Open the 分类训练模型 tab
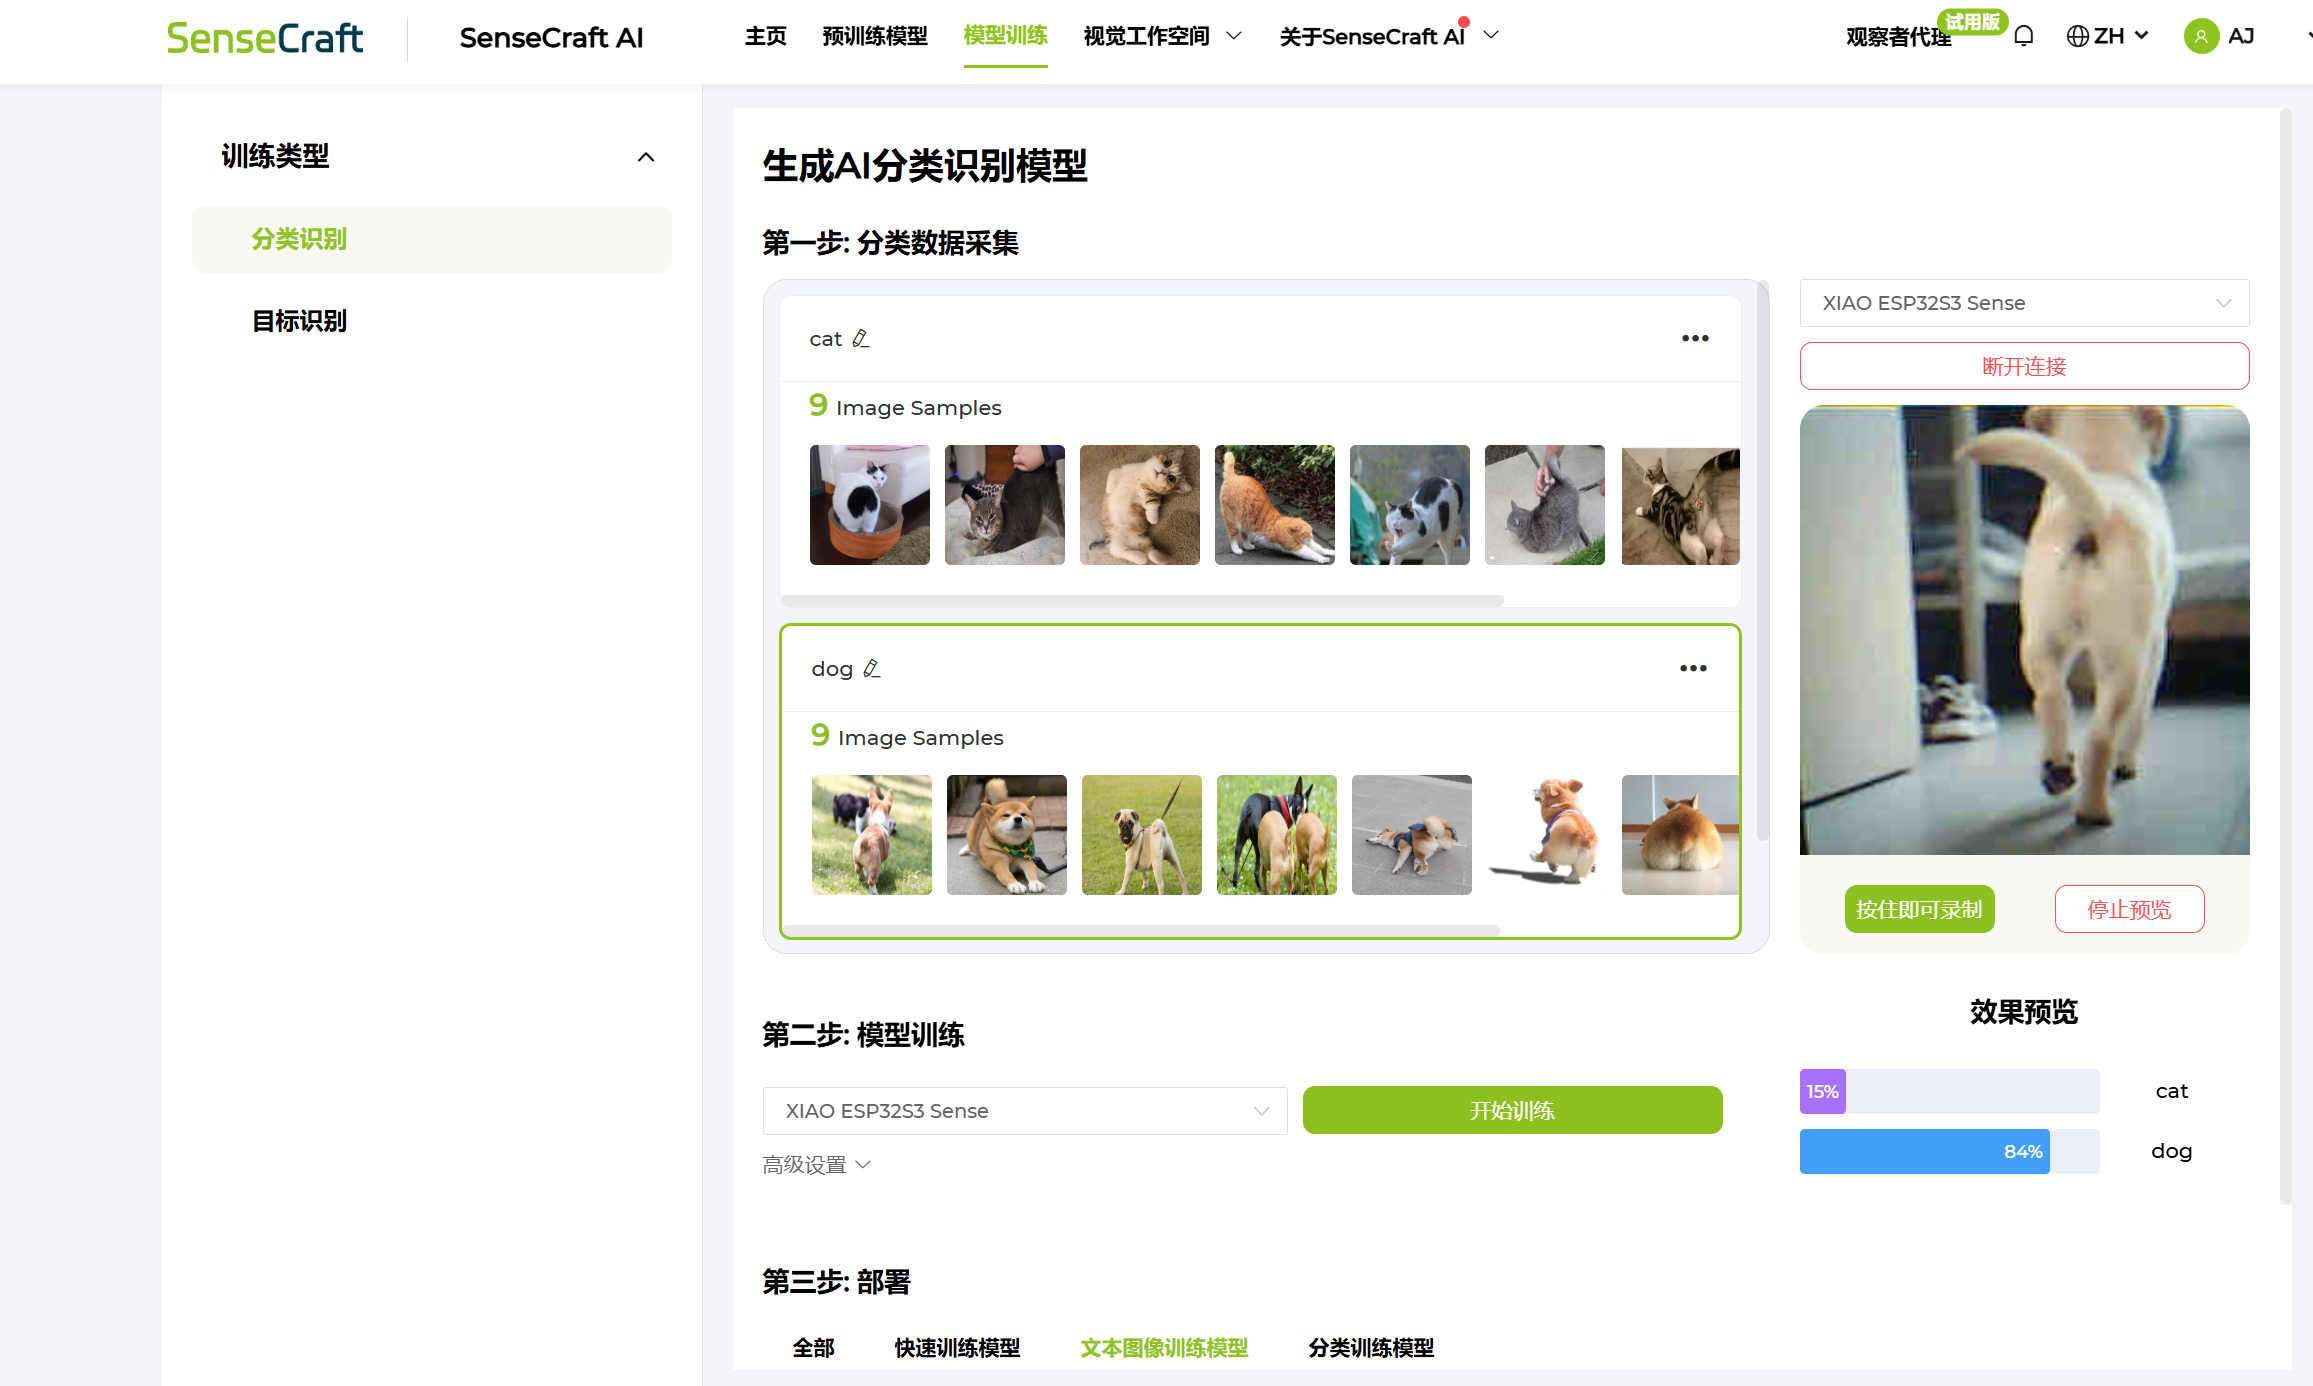 1371,1348
